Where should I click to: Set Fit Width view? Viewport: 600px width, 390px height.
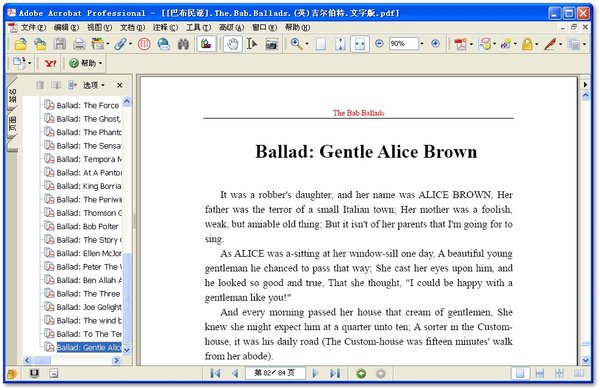click(x=360, y=44)
